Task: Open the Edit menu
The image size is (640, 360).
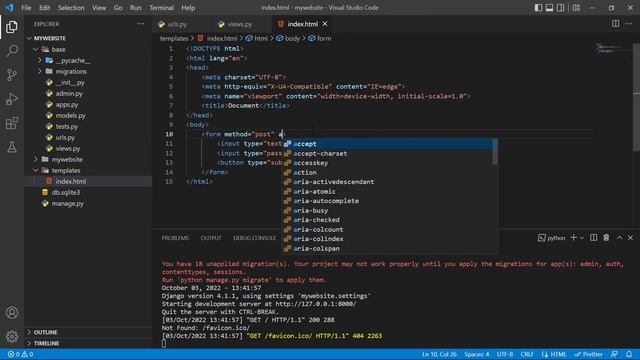Action: (44, 8)
